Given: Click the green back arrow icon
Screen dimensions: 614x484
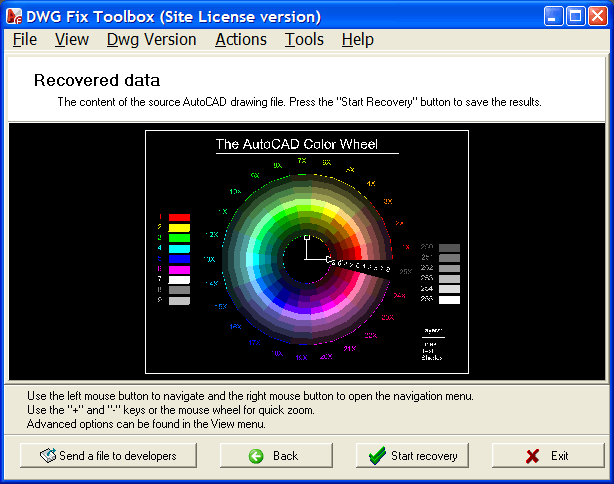Looking at the screenshot, I should [x=256, y=456].
